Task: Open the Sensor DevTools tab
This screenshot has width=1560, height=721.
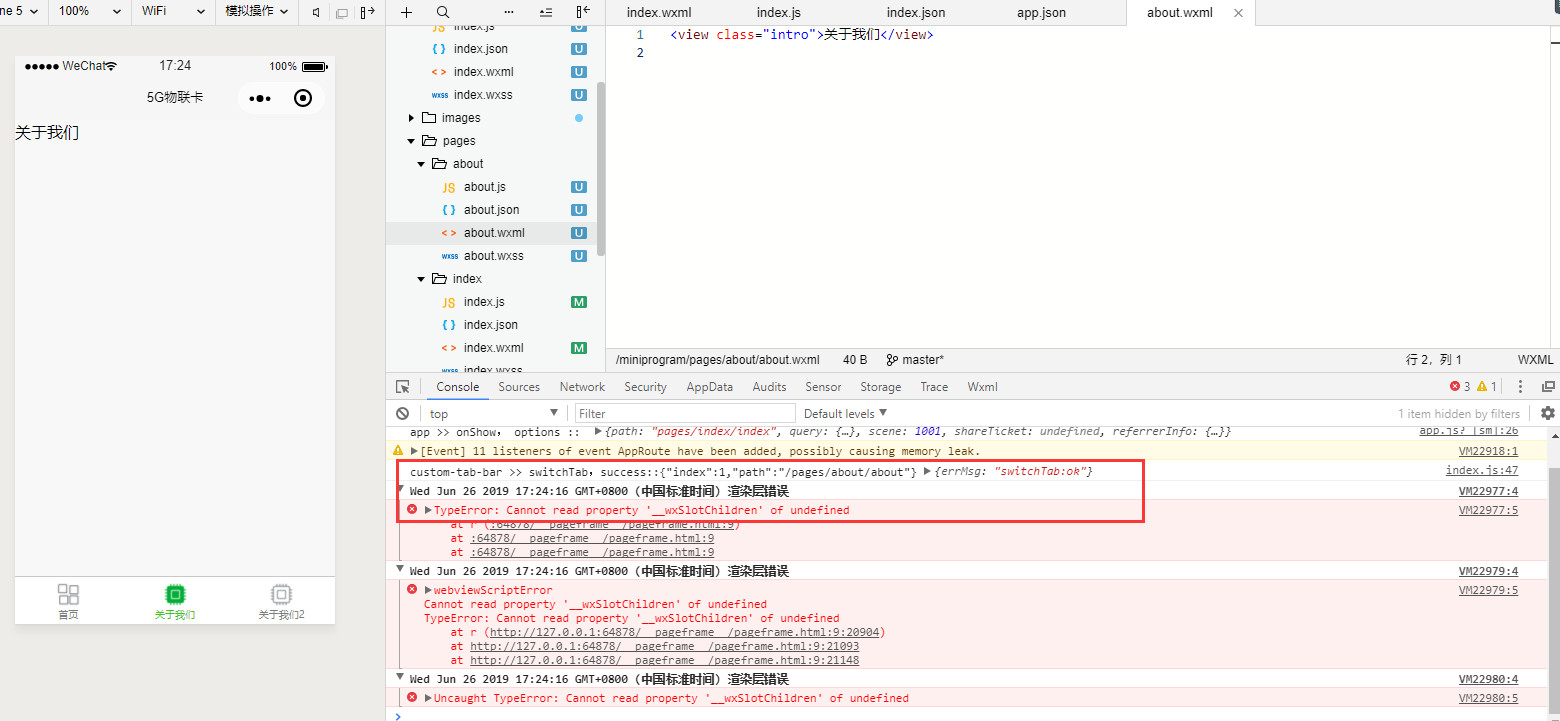Action: 823,387
